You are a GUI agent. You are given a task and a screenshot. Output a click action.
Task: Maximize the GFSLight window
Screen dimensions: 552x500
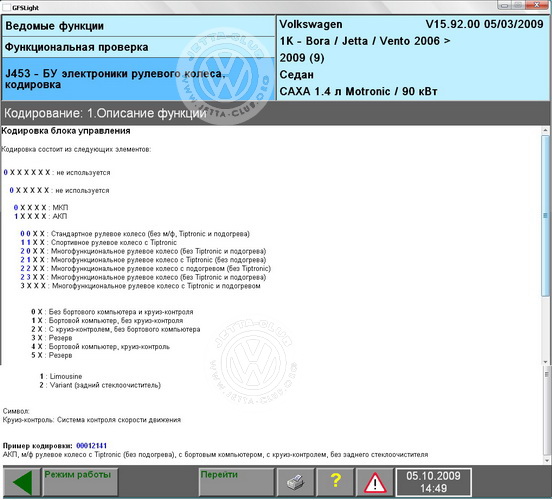pyautogui.click(x=518, y=5)
